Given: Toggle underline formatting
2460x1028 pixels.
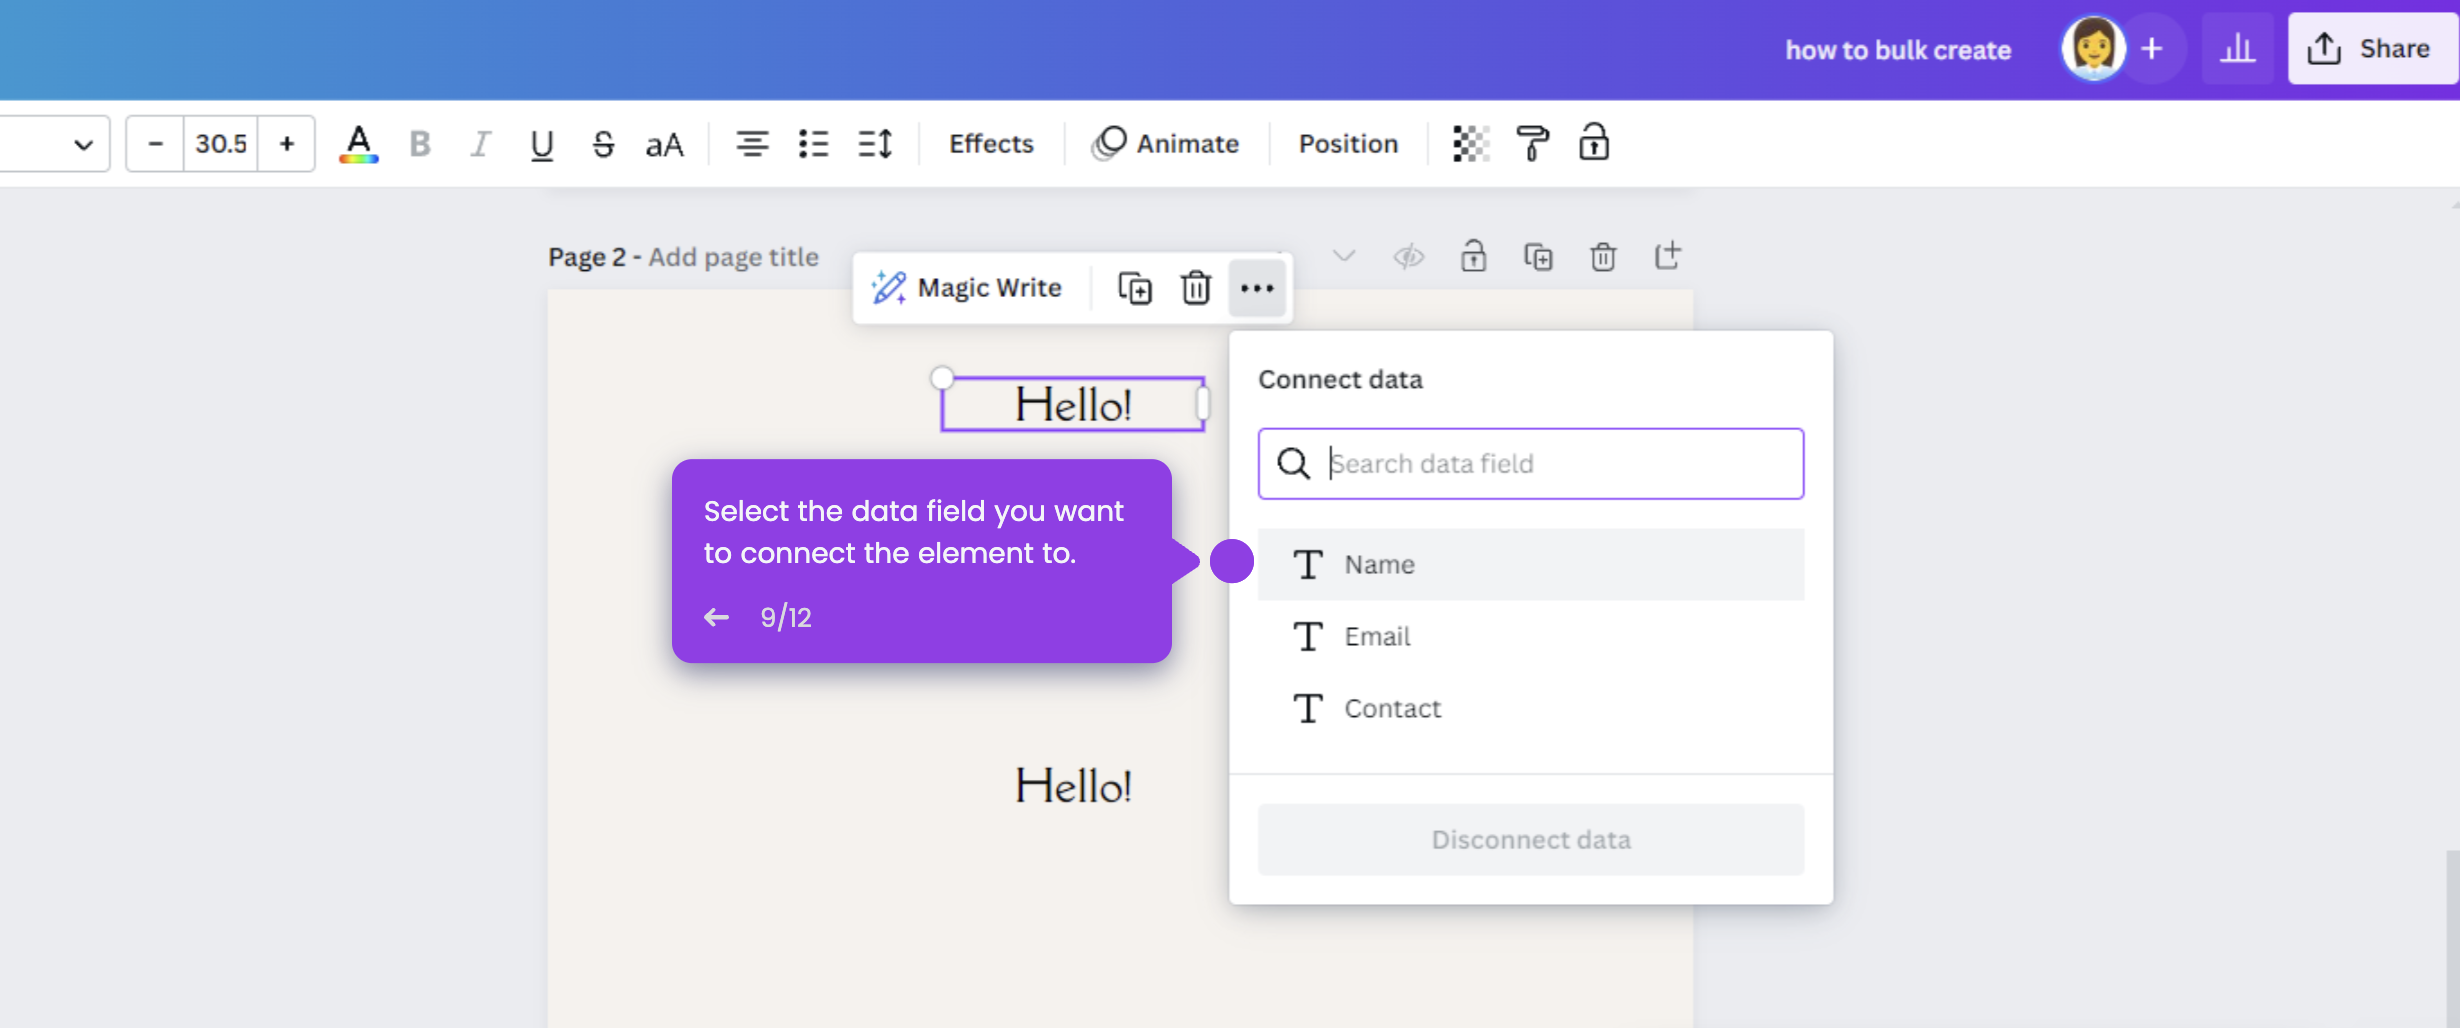Looking at the screenshot, I should coord(541,144).
